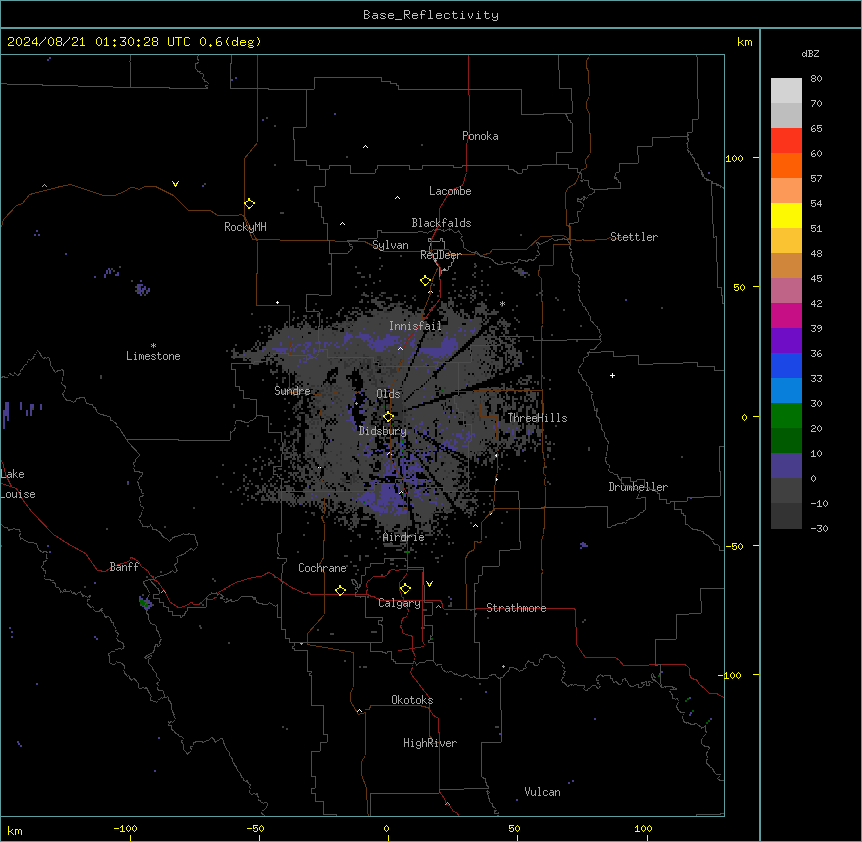Image resolution: width=862 pixels, height=842 pixels.
Task: Select the light gray 80 dBZ swatch
Action: click(x=786, y=90)
